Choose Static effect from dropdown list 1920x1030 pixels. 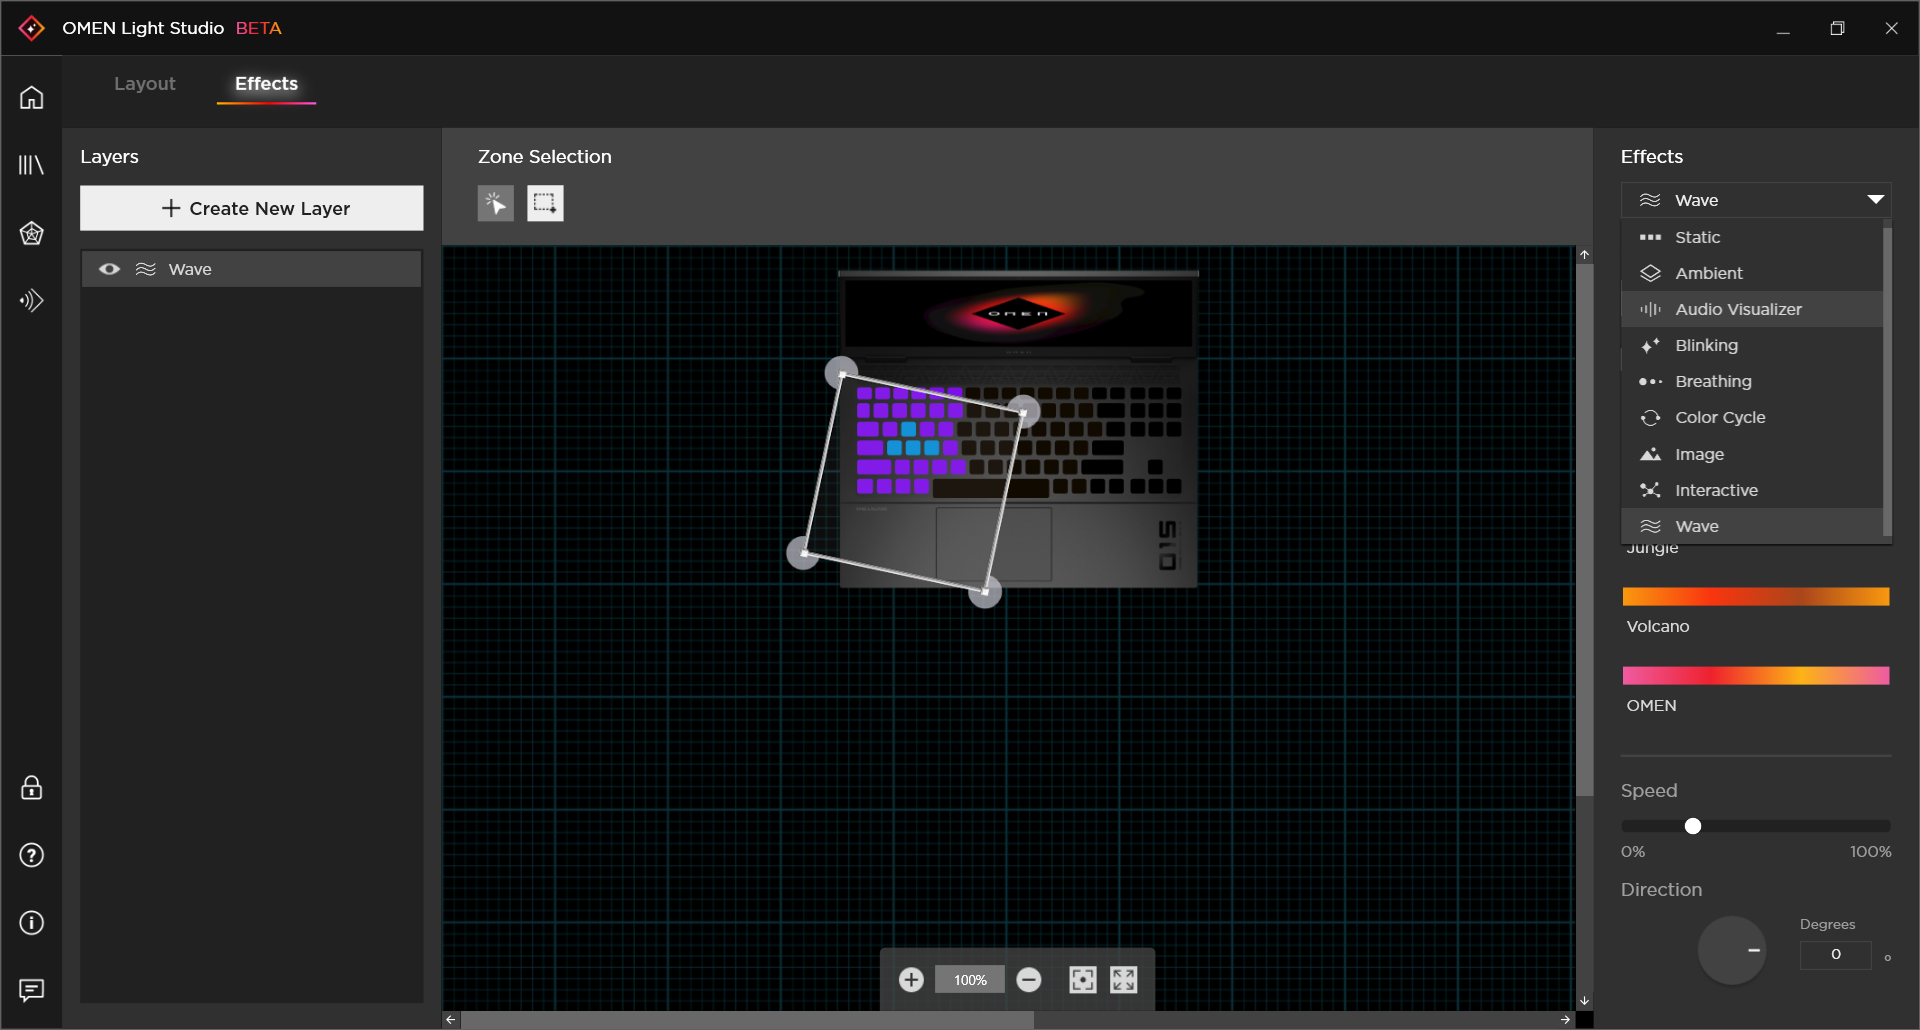point(1752,237)
